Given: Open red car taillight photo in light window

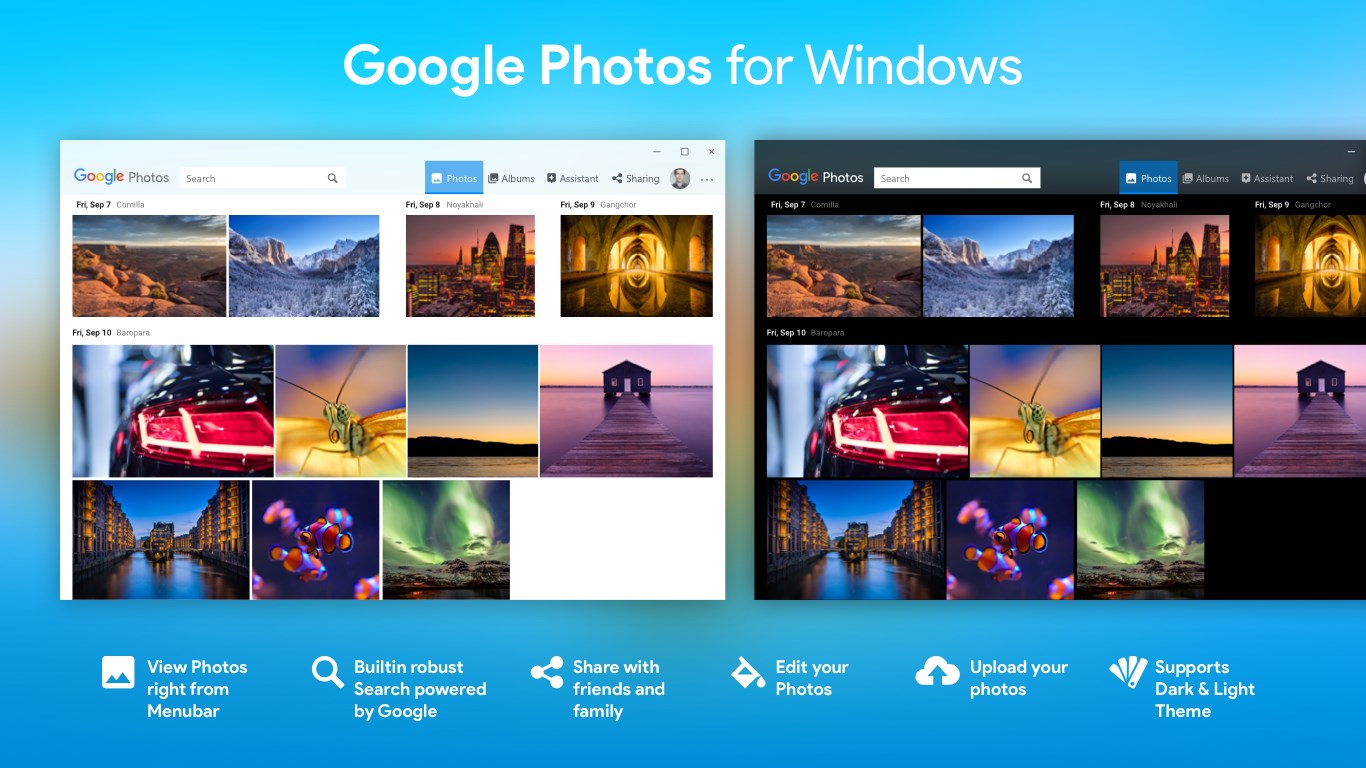Looking at the screenshot, I should (x=172, y=411).
